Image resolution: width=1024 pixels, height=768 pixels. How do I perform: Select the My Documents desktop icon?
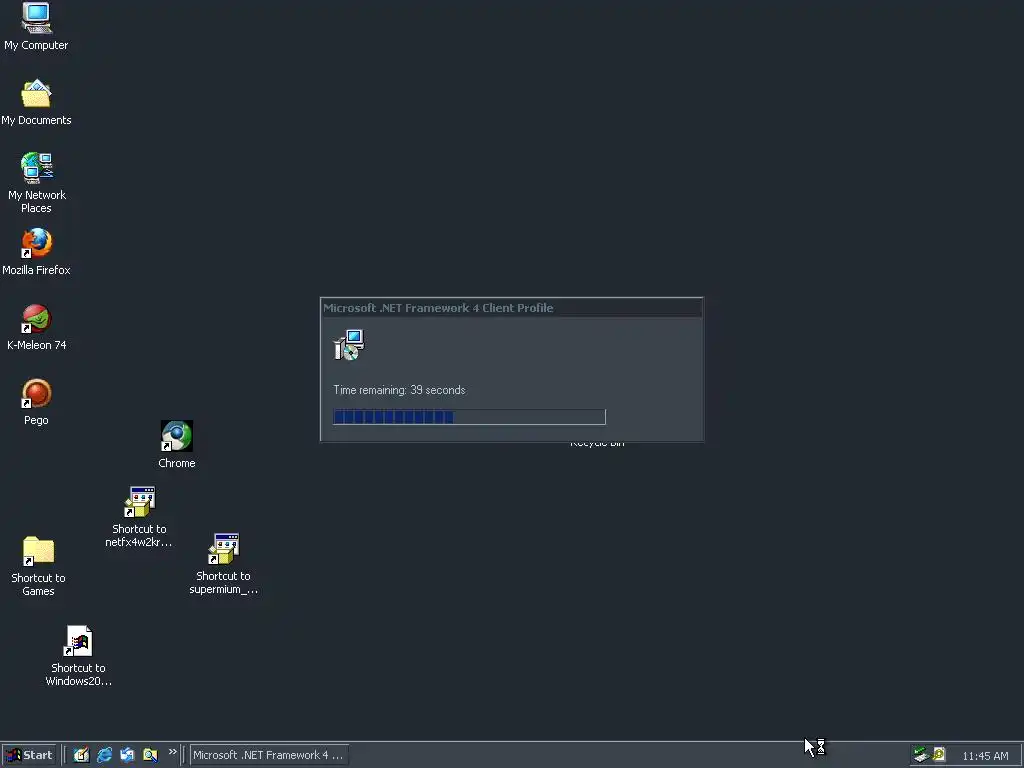click(x=36, y=102)
